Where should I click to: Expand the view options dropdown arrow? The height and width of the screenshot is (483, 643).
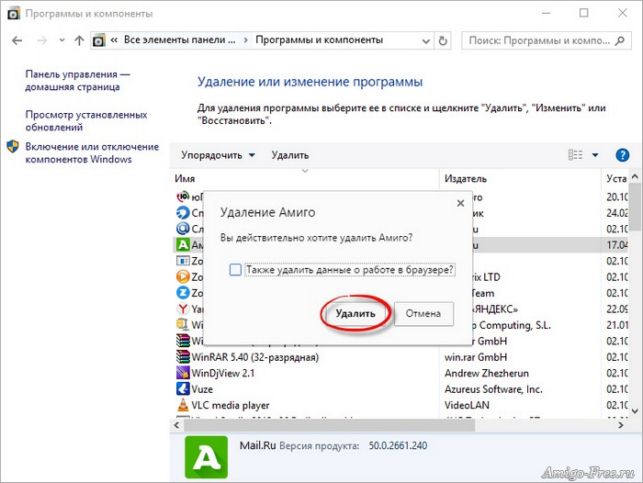pos(595,155)
